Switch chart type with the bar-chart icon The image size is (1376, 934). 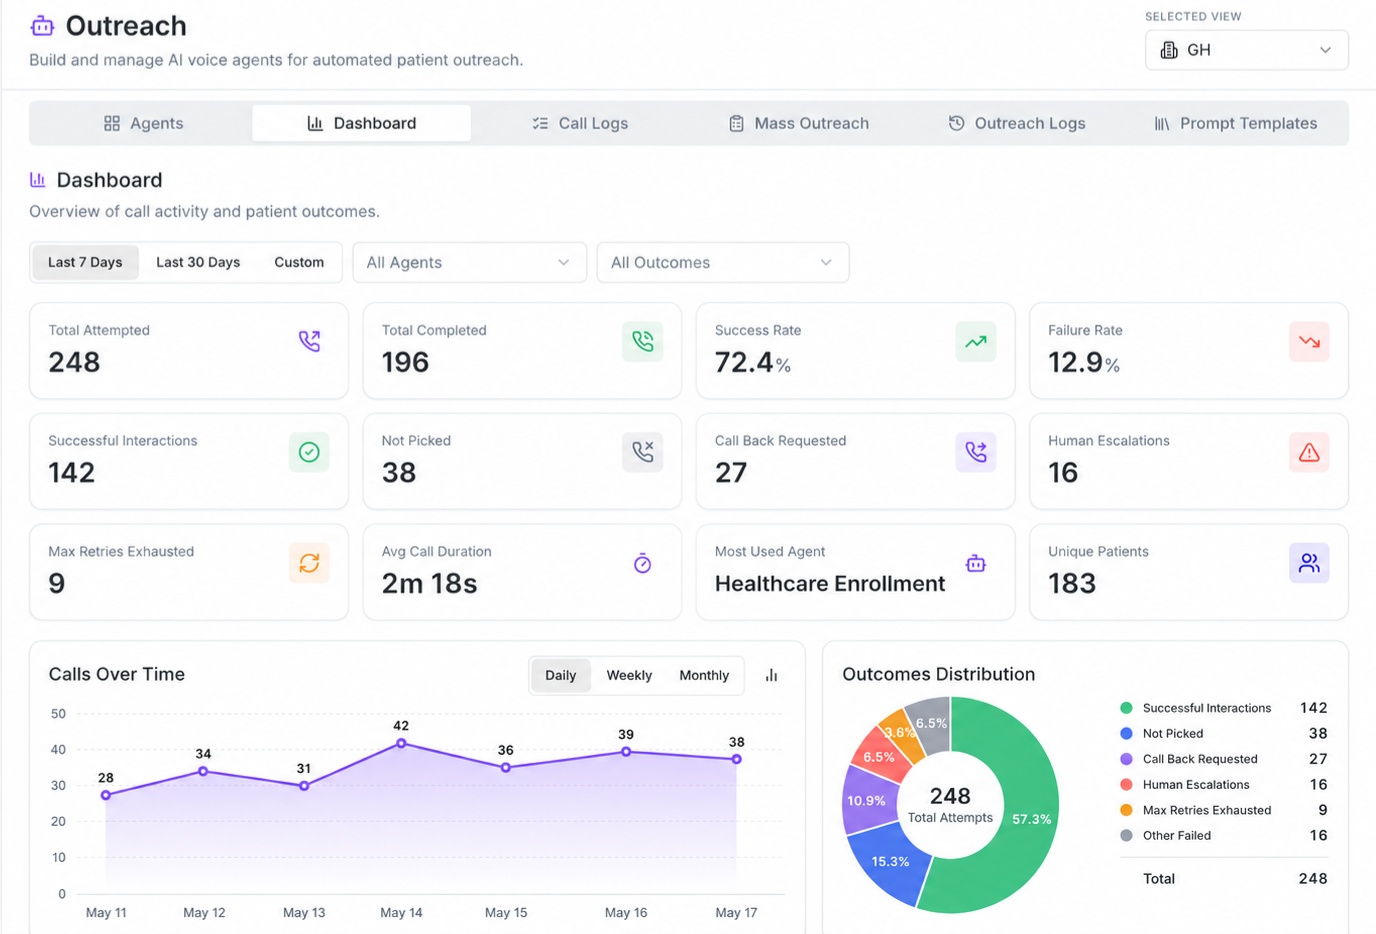point(771,676)
